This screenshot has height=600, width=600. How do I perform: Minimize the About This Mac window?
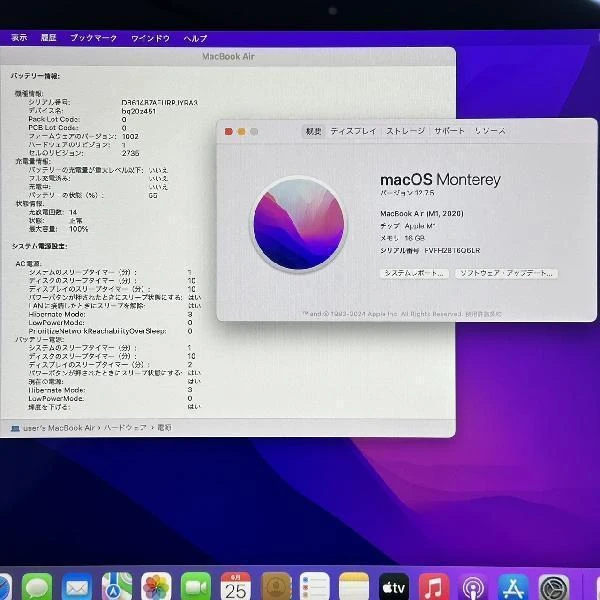(x=241, y=132)
